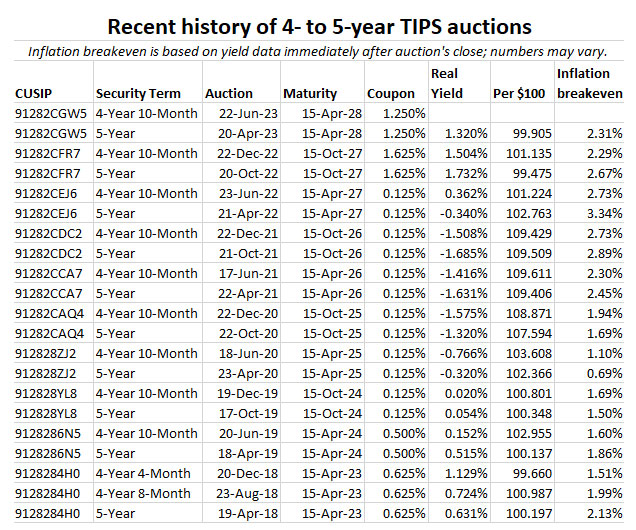Click the 20-Apr-23 auction date cell

pyautogui.click(x=238, y=133)
